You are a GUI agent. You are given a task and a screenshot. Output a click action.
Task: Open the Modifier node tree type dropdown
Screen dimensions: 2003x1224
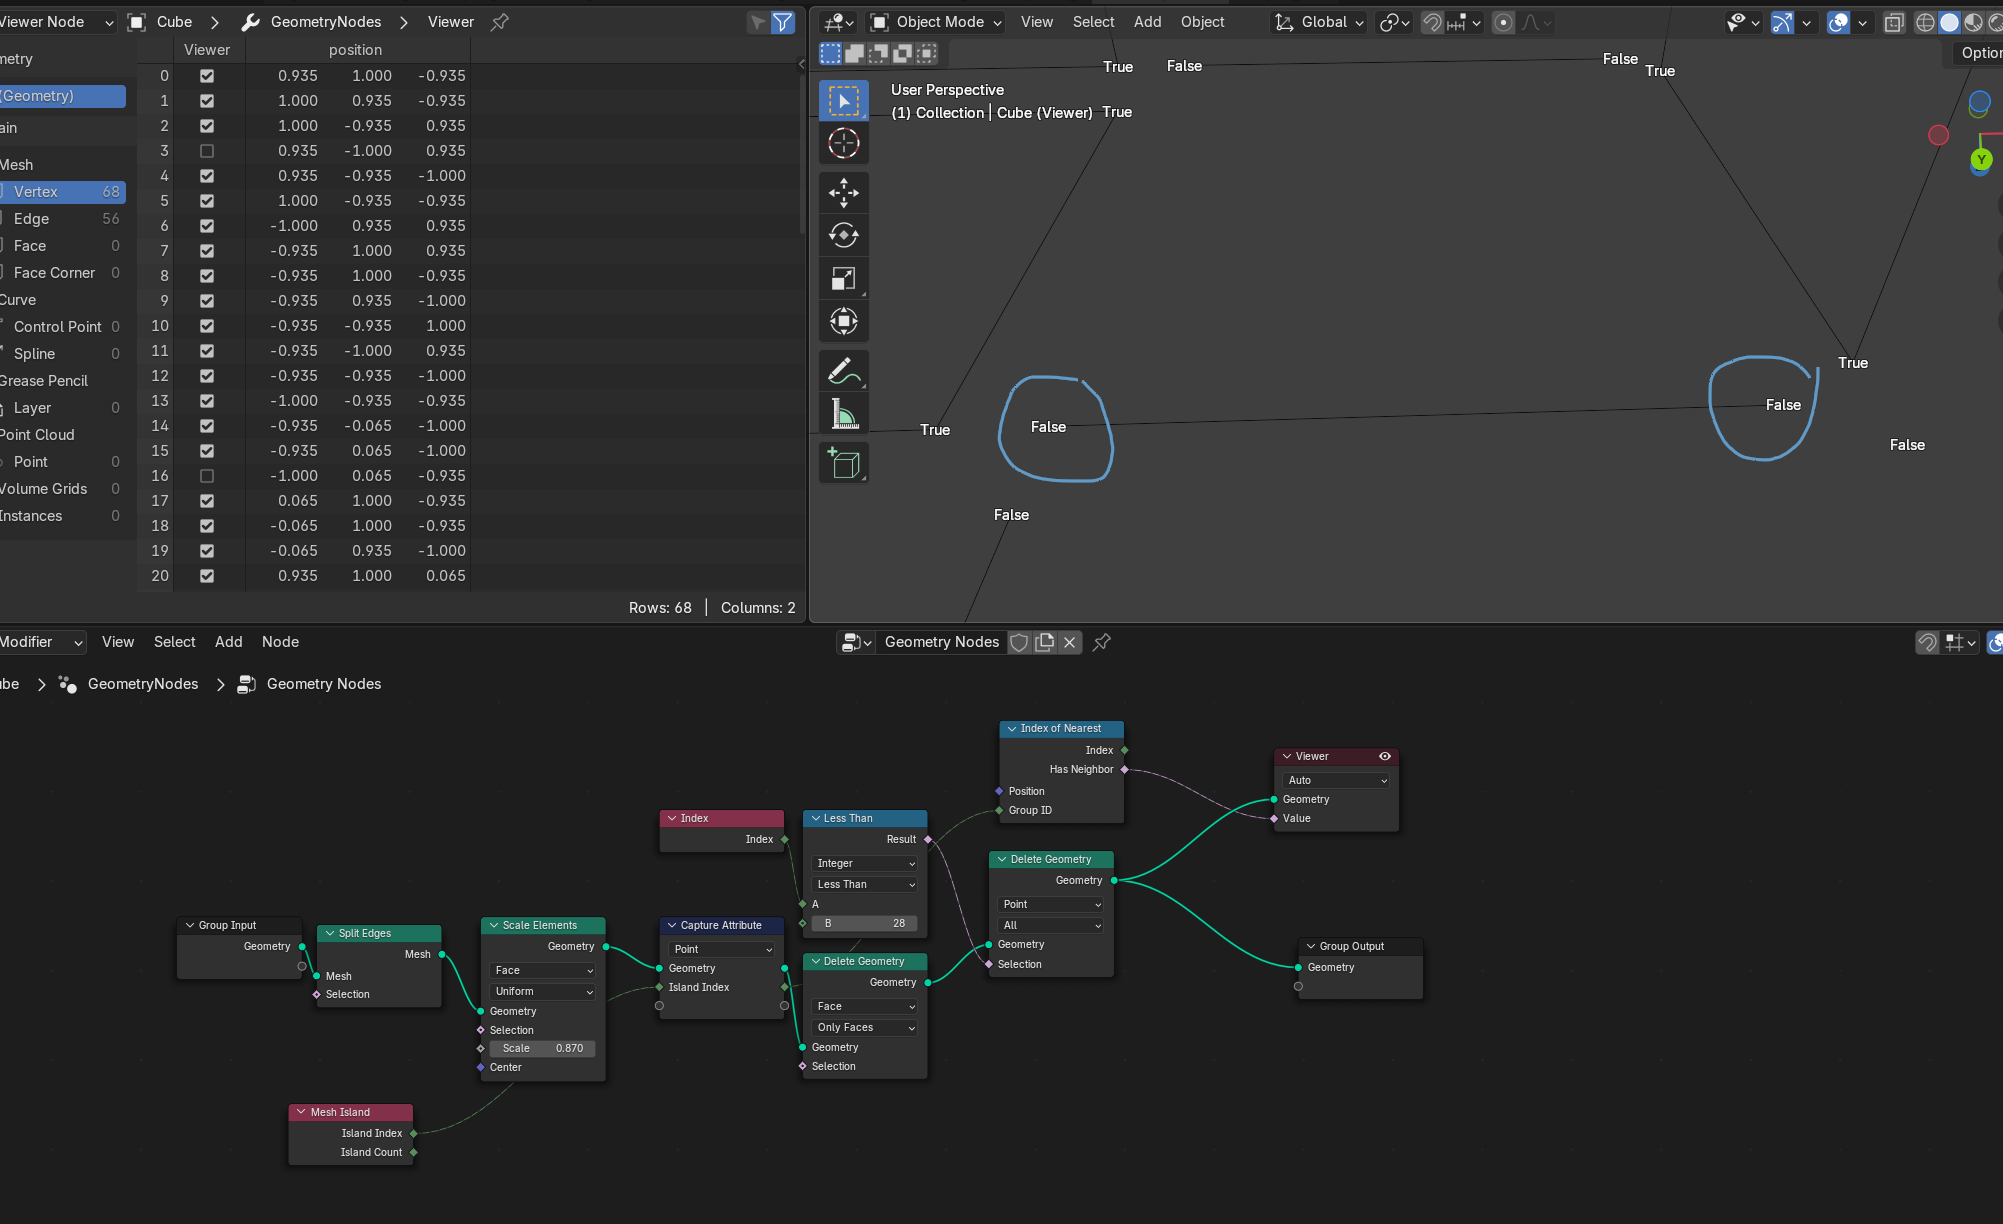[42, 642]
